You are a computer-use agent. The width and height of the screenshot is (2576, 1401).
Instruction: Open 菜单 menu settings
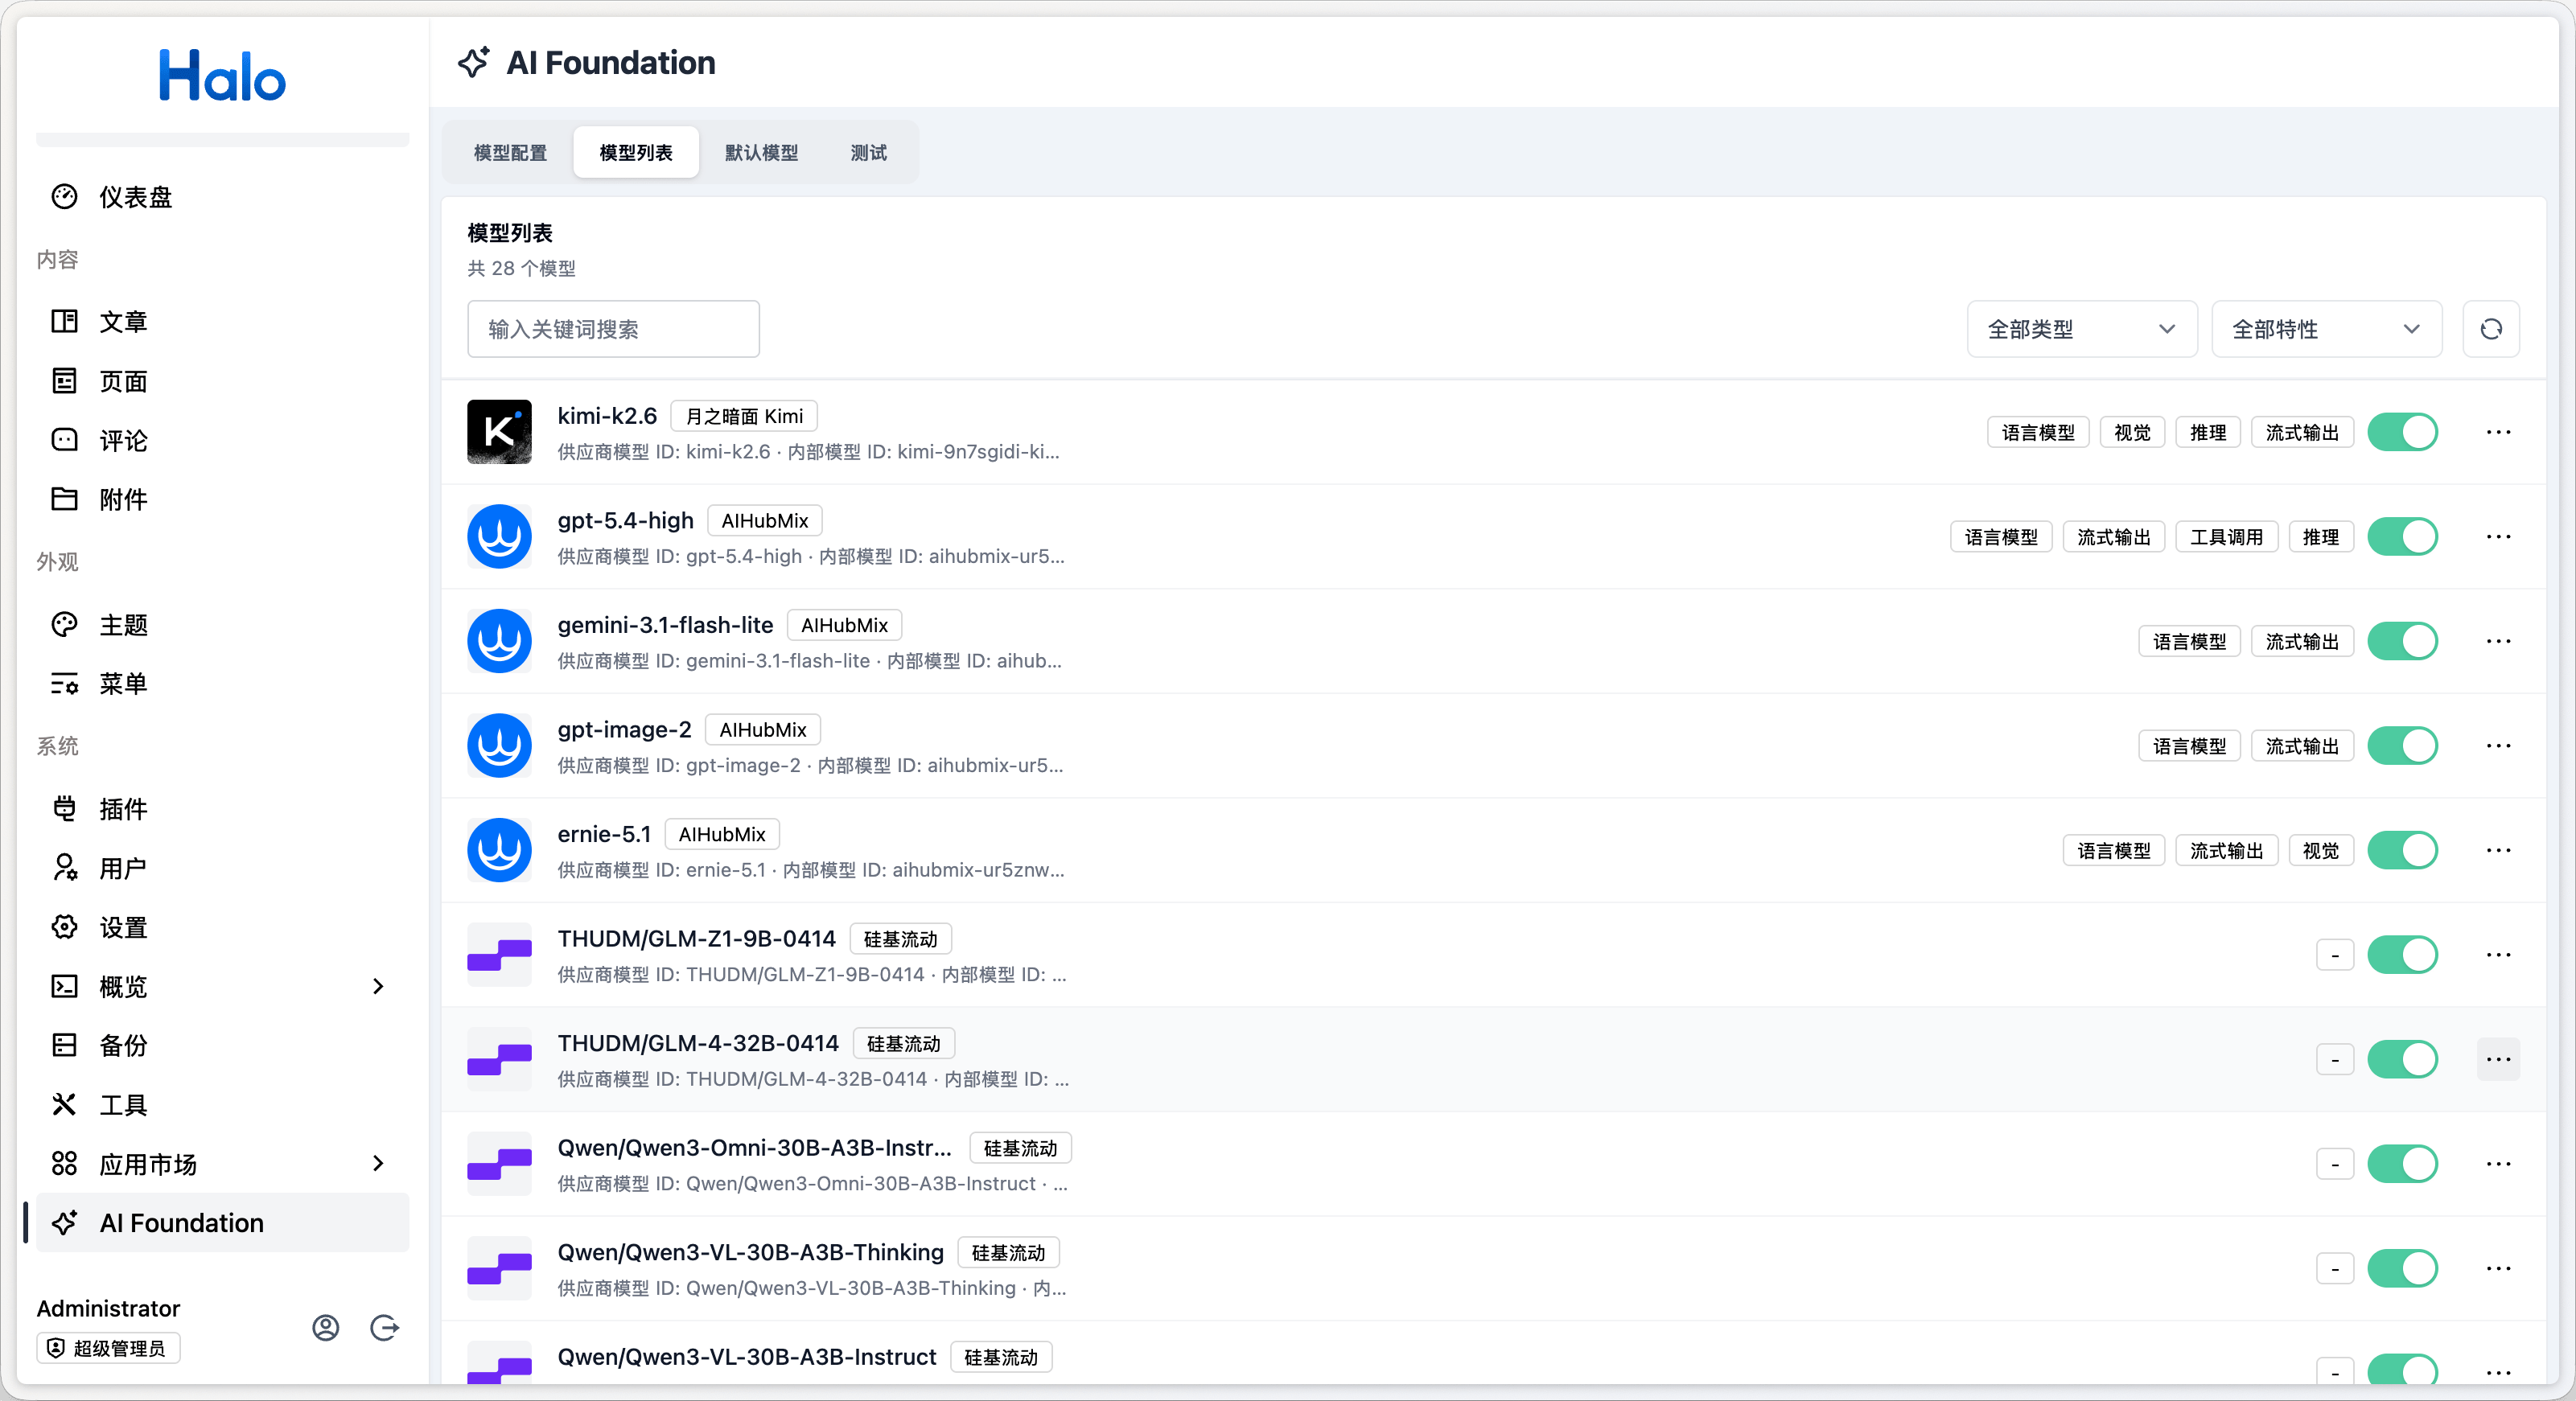[222, 684]
